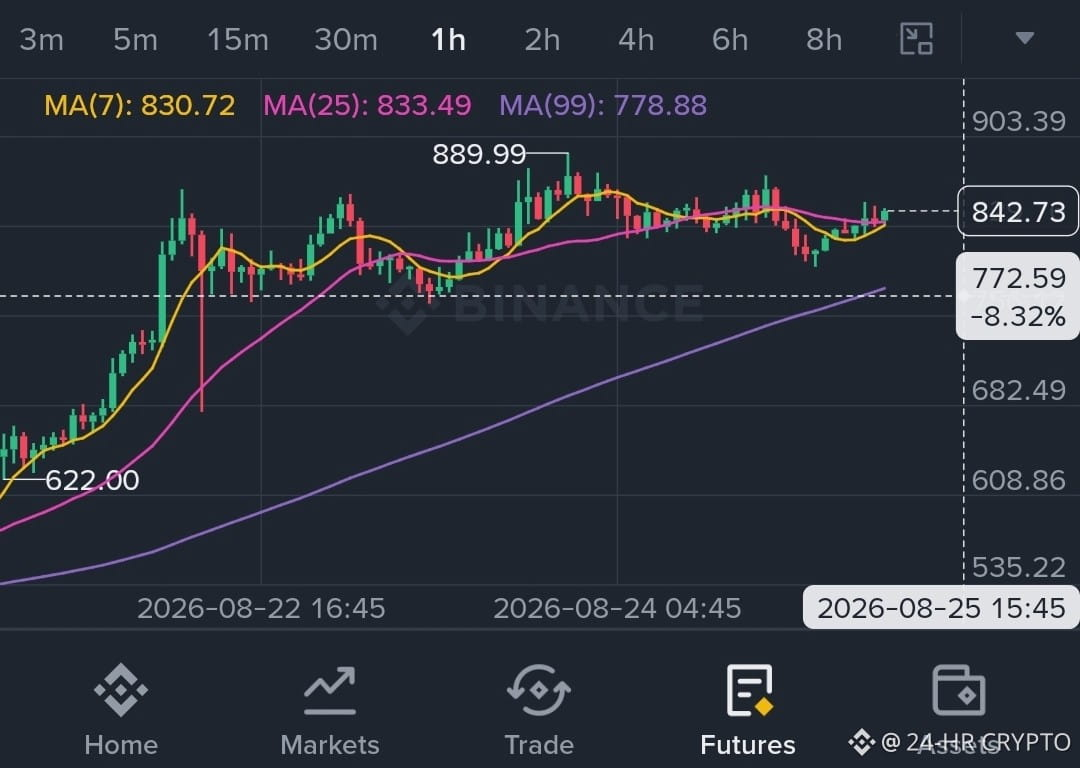Tap the MA(99): 778.88 indicator label
Viewport: 1080px width, 768px height.
click(x=603, y=105)
